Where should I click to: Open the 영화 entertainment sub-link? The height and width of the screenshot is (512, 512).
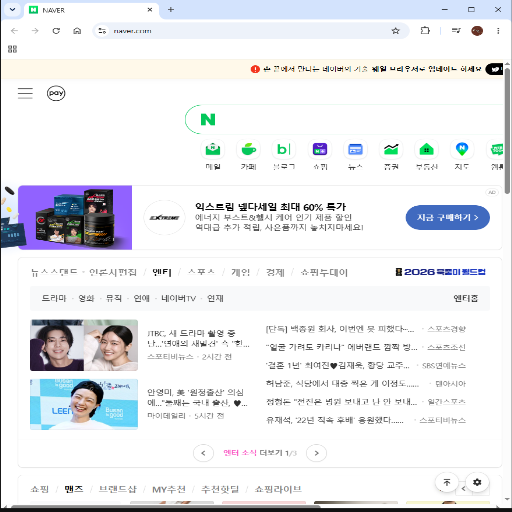tap(86, 298)
